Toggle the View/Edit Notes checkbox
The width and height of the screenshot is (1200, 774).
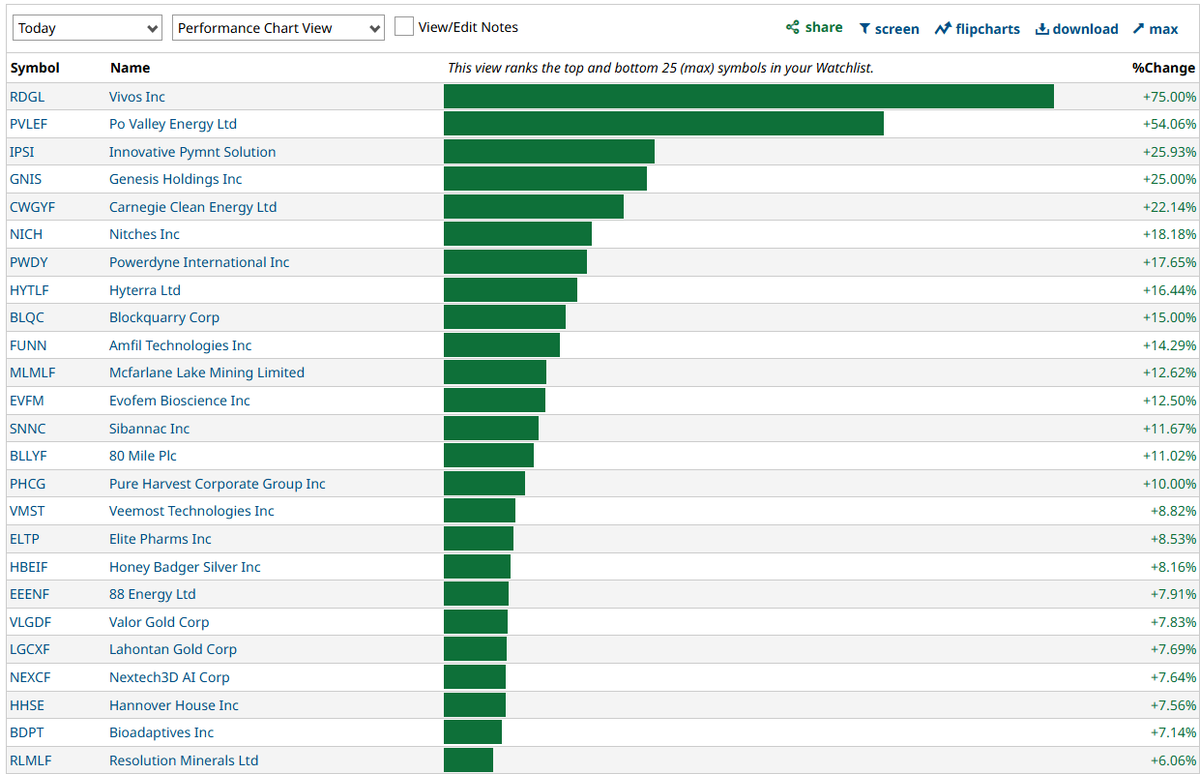(x=404, y=27)
